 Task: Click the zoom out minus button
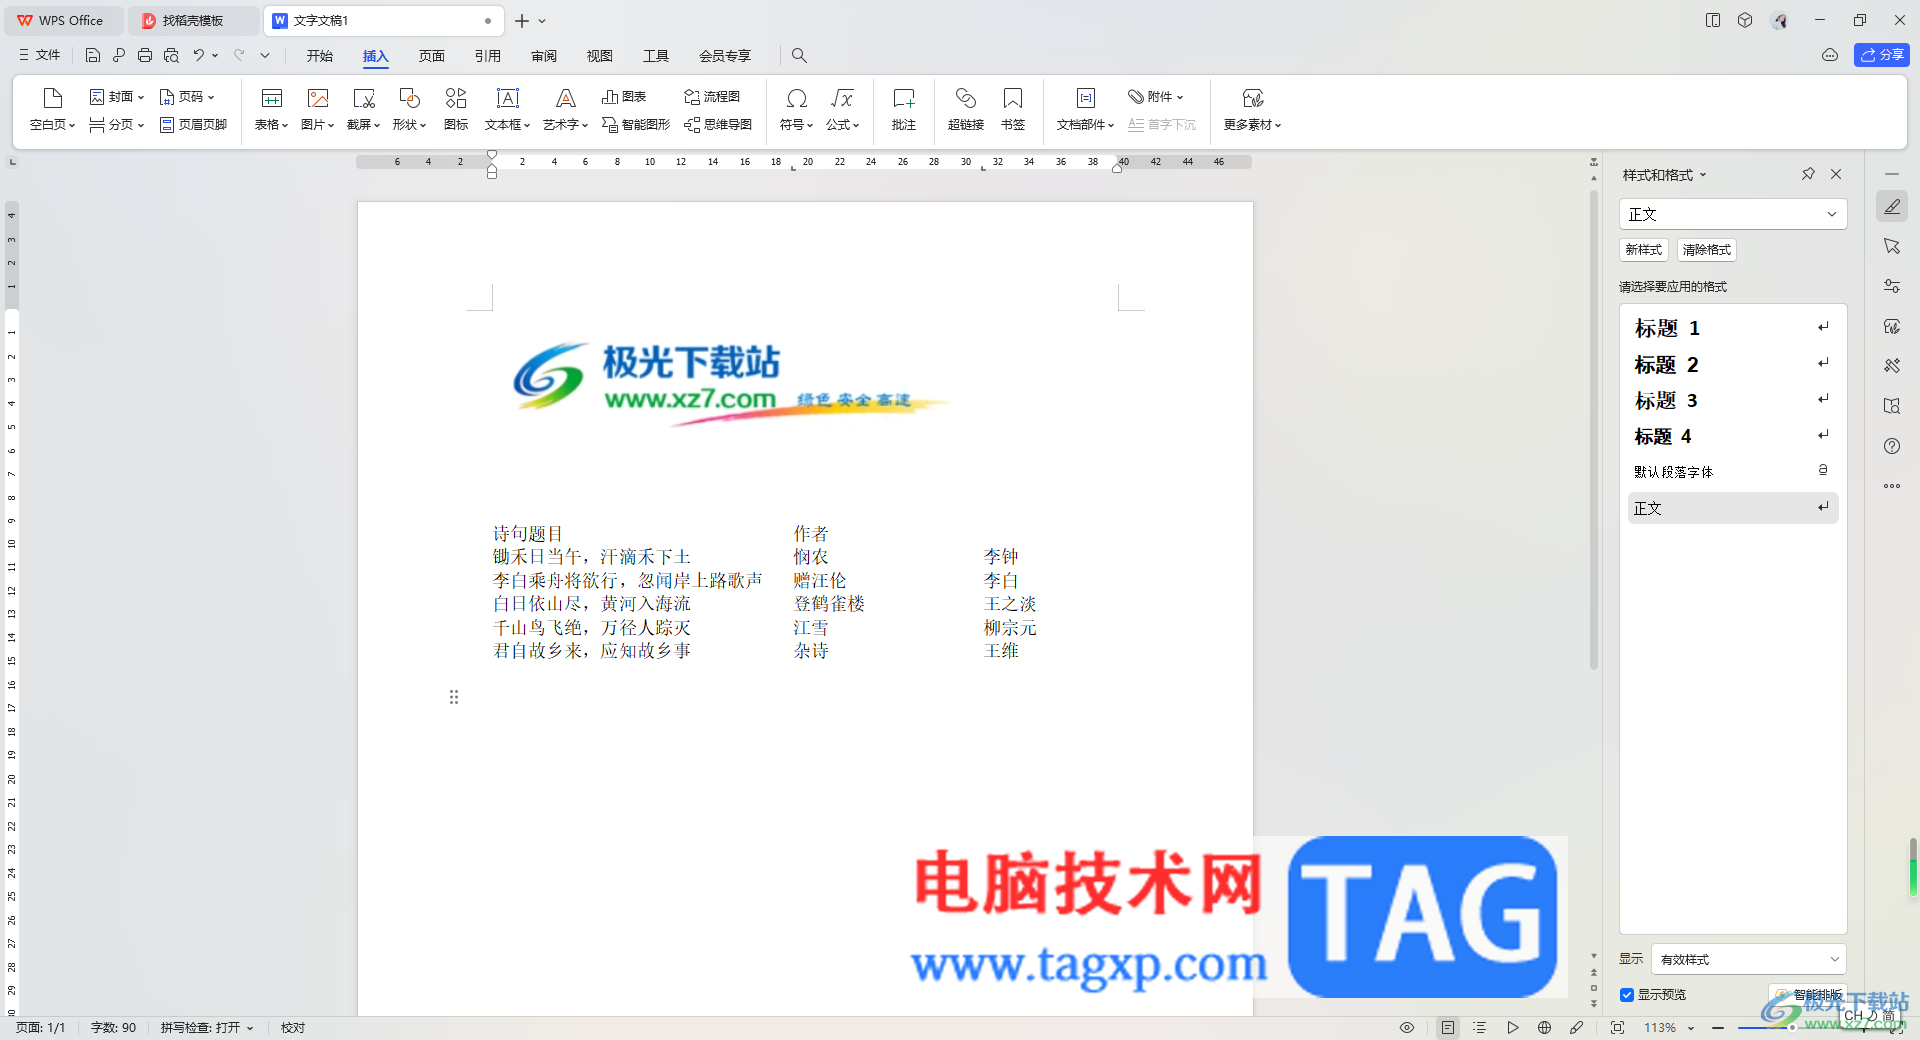coord(1718,1028)
